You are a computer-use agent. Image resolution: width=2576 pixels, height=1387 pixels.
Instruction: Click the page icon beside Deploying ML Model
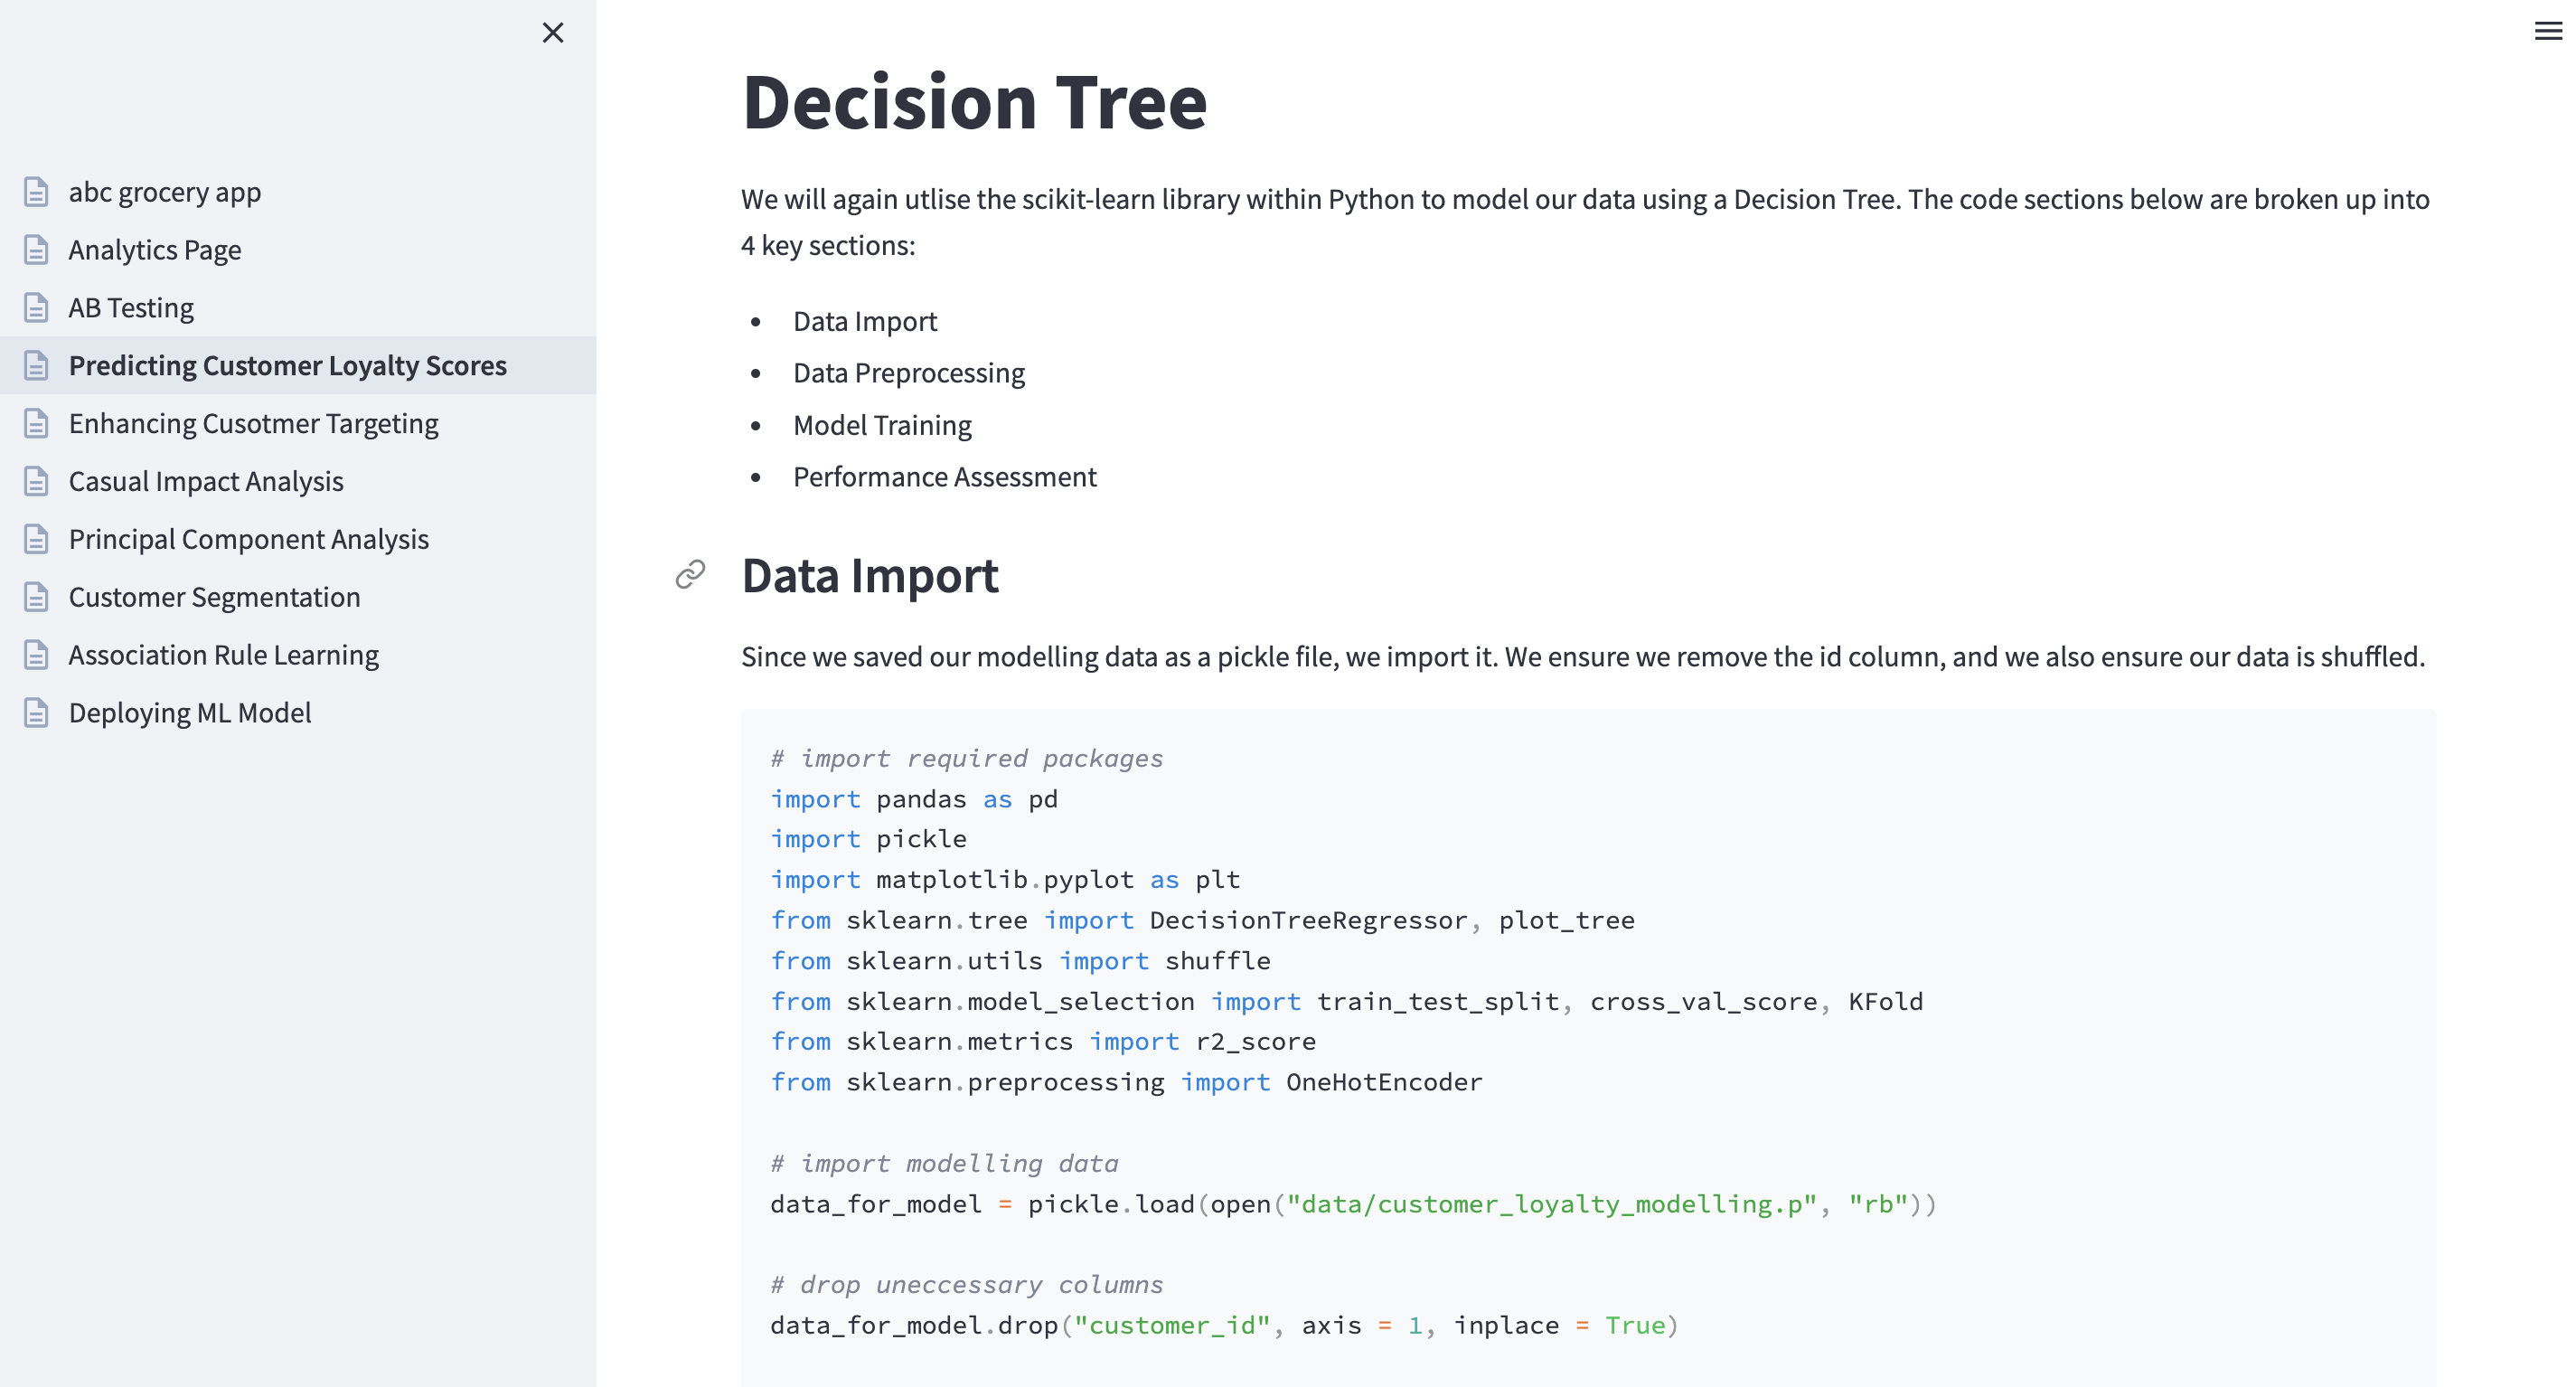pyautogui.click(x=36, y=713)
